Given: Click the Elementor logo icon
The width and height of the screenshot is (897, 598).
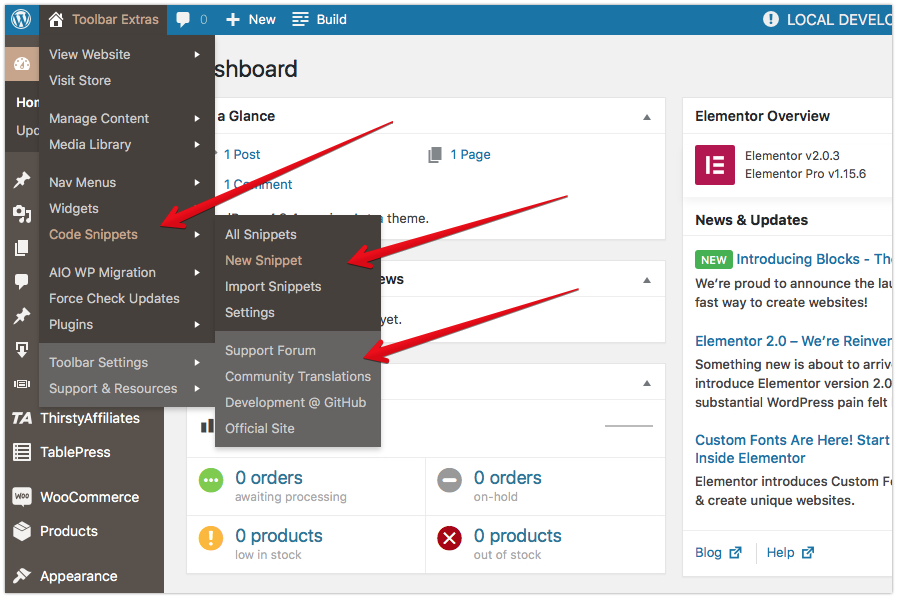Looking at the screenshot, I should pyautogui.click(x=715, y=165).
